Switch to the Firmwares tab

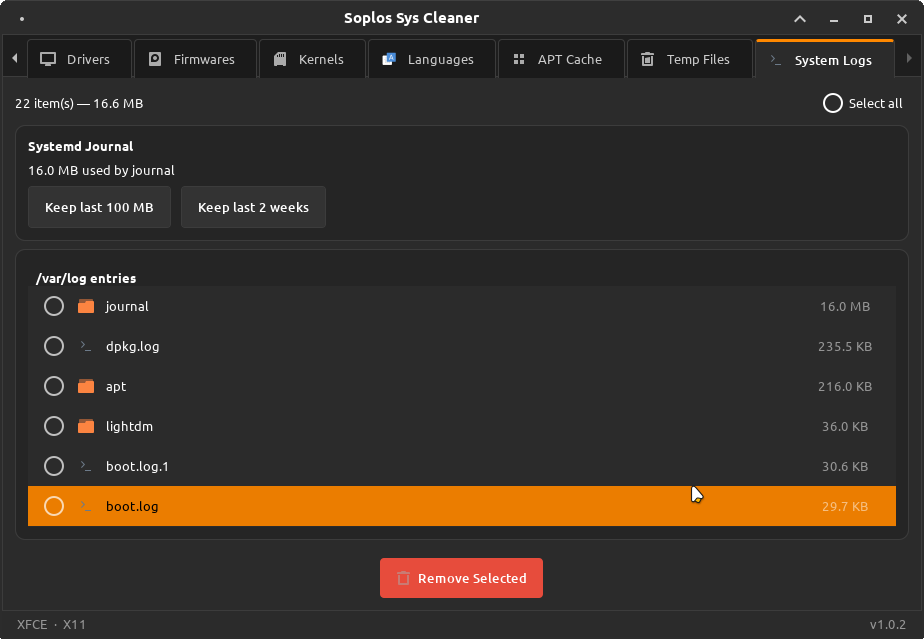(x=196, y=59)
